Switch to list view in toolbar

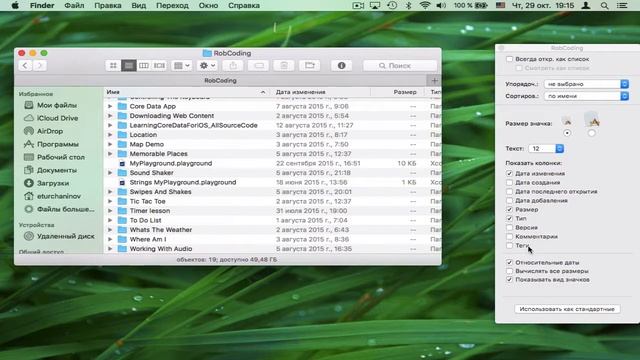click(129, 65)
